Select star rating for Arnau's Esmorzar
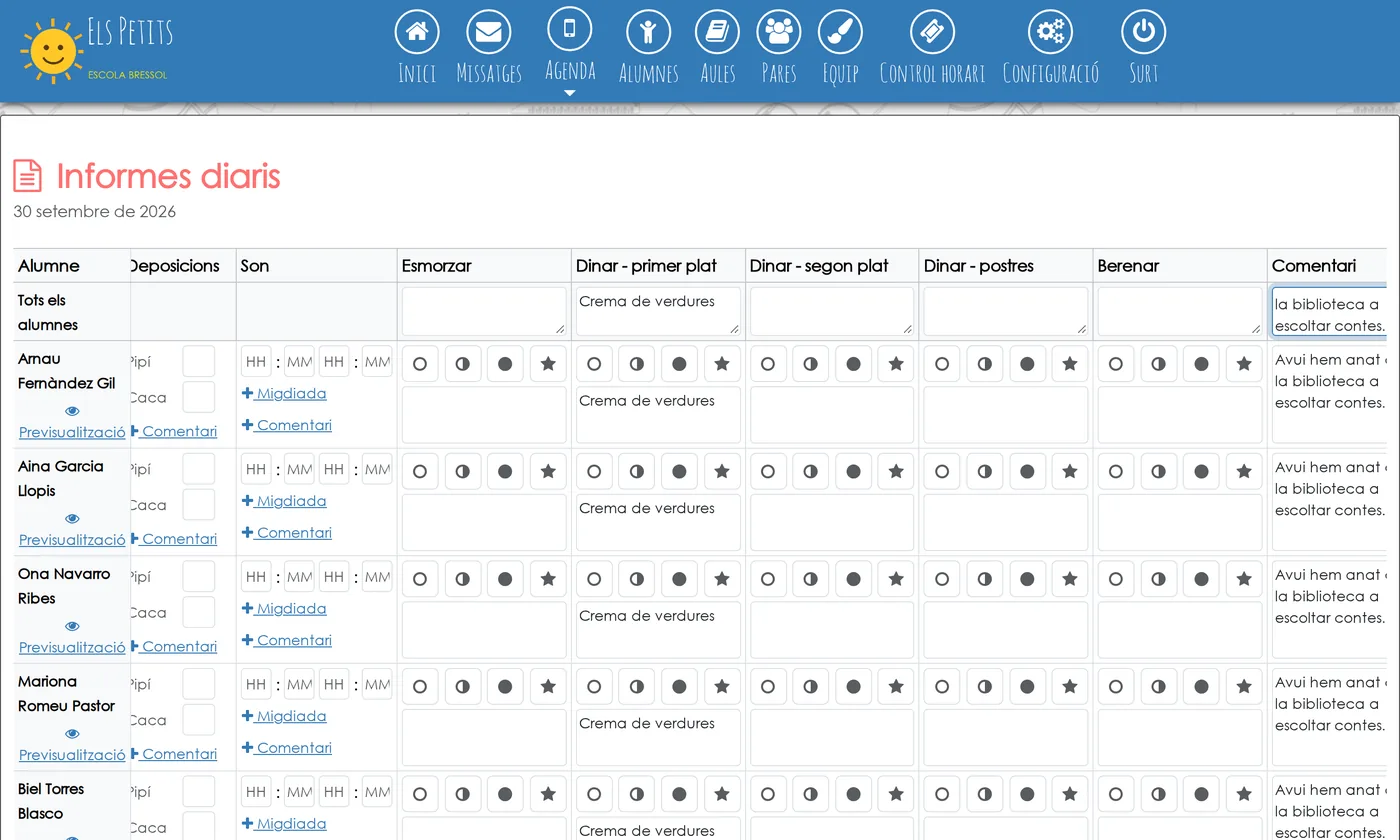The image size is (1400, 840). coord(548,364)
